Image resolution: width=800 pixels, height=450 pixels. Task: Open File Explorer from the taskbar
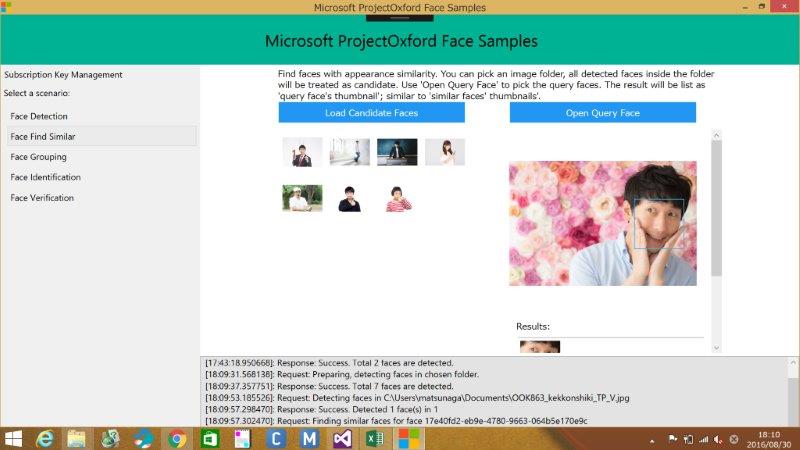(x=77, y=439)
